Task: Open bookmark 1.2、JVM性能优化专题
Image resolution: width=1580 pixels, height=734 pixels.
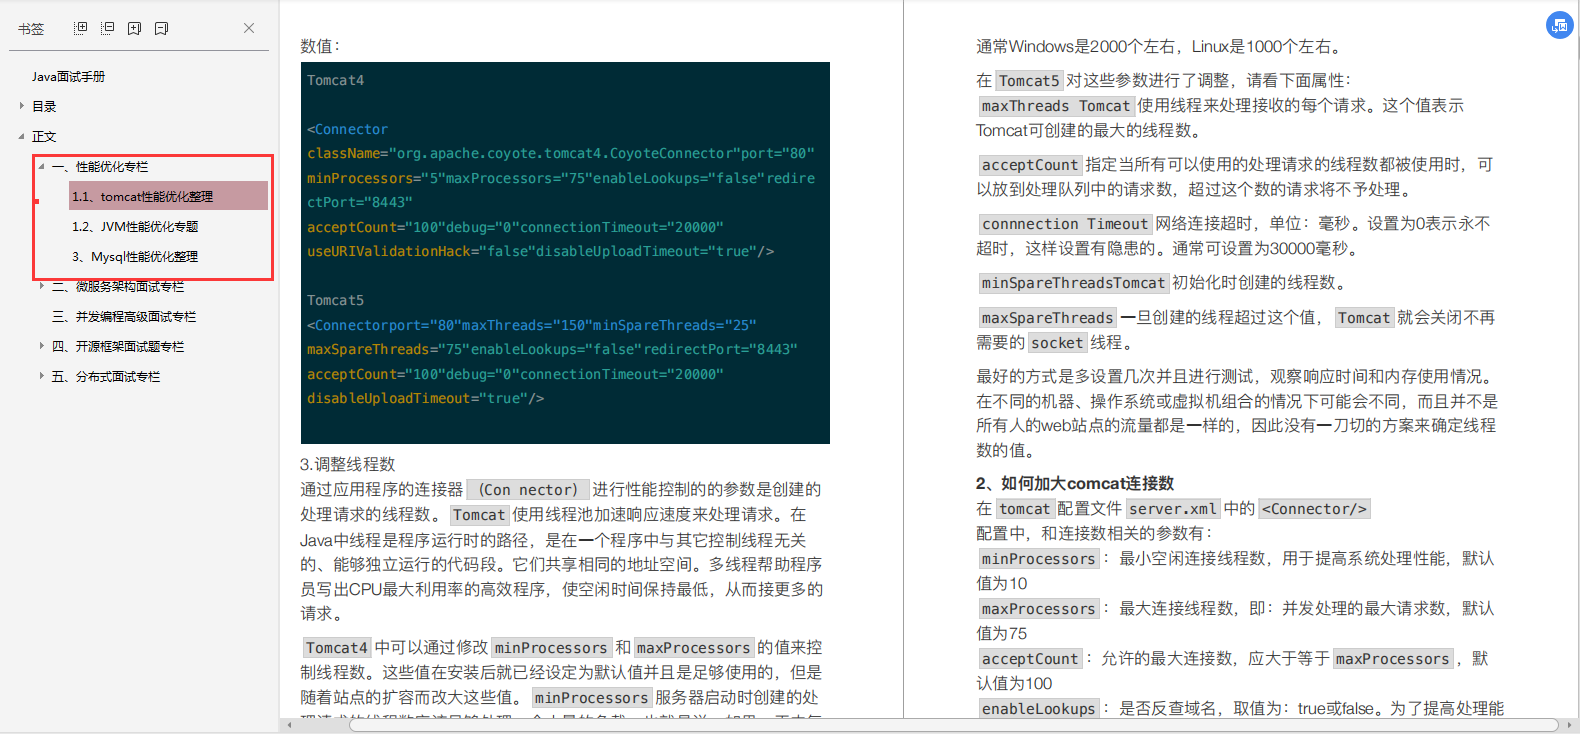Action: tap(135, 227)
